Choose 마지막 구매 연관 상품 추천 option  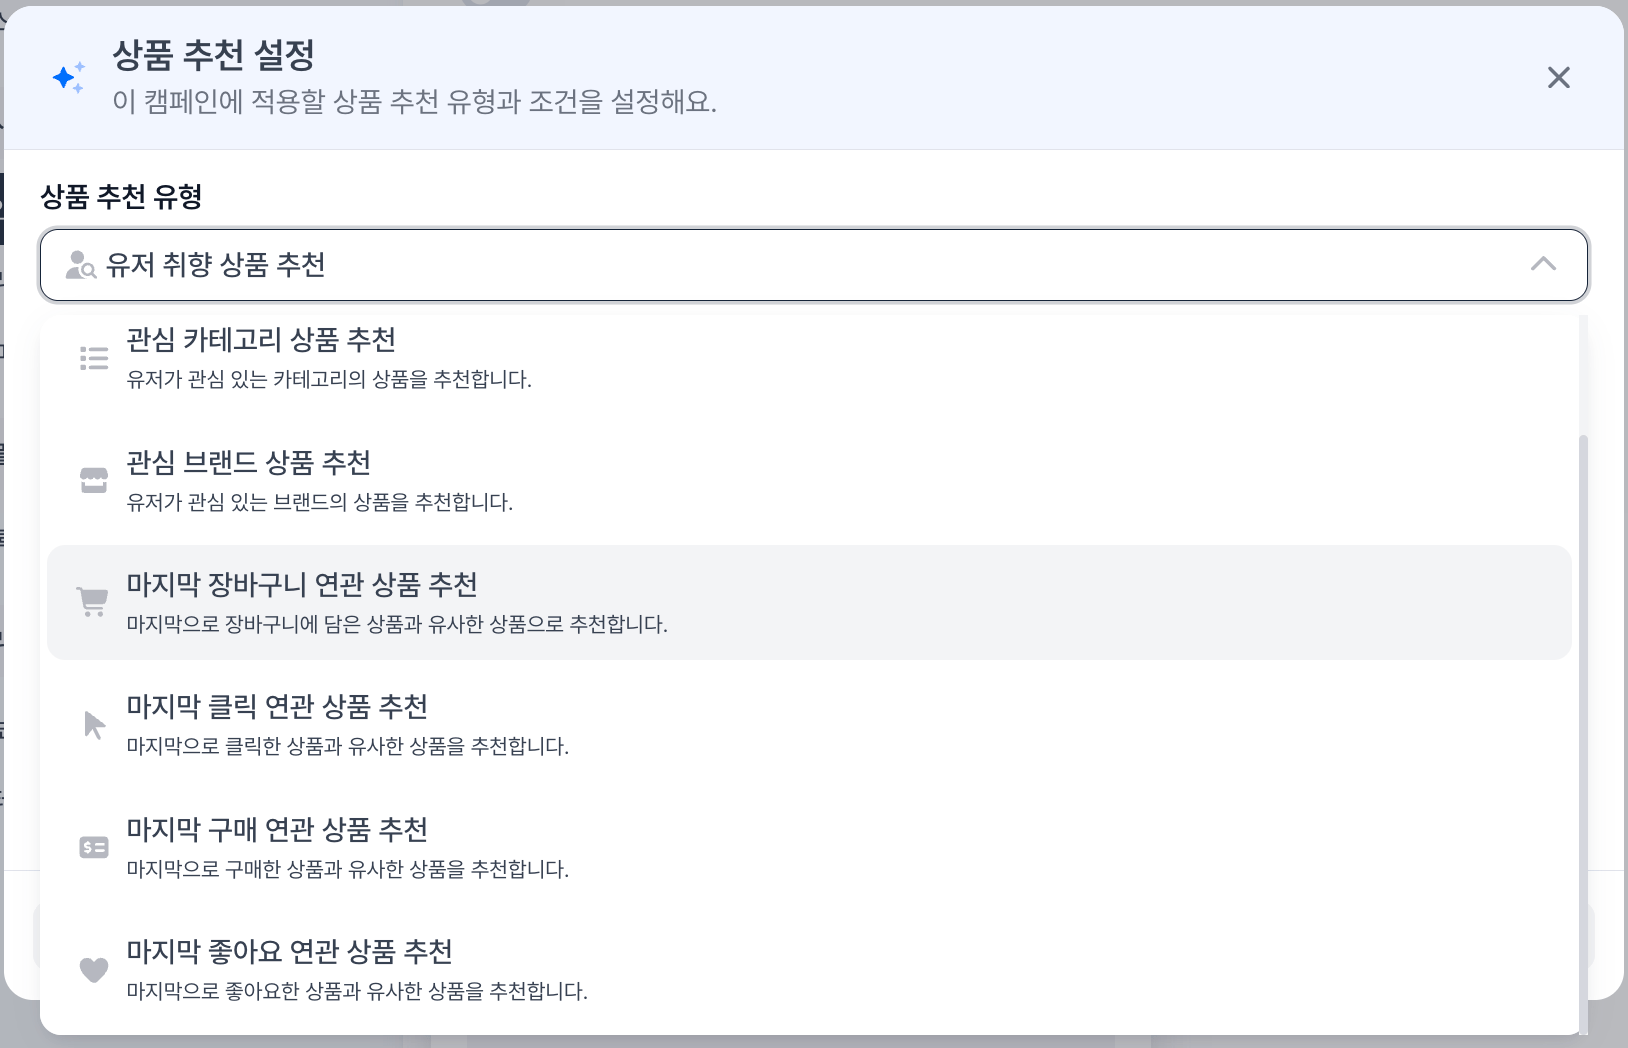tap(277, 830)
